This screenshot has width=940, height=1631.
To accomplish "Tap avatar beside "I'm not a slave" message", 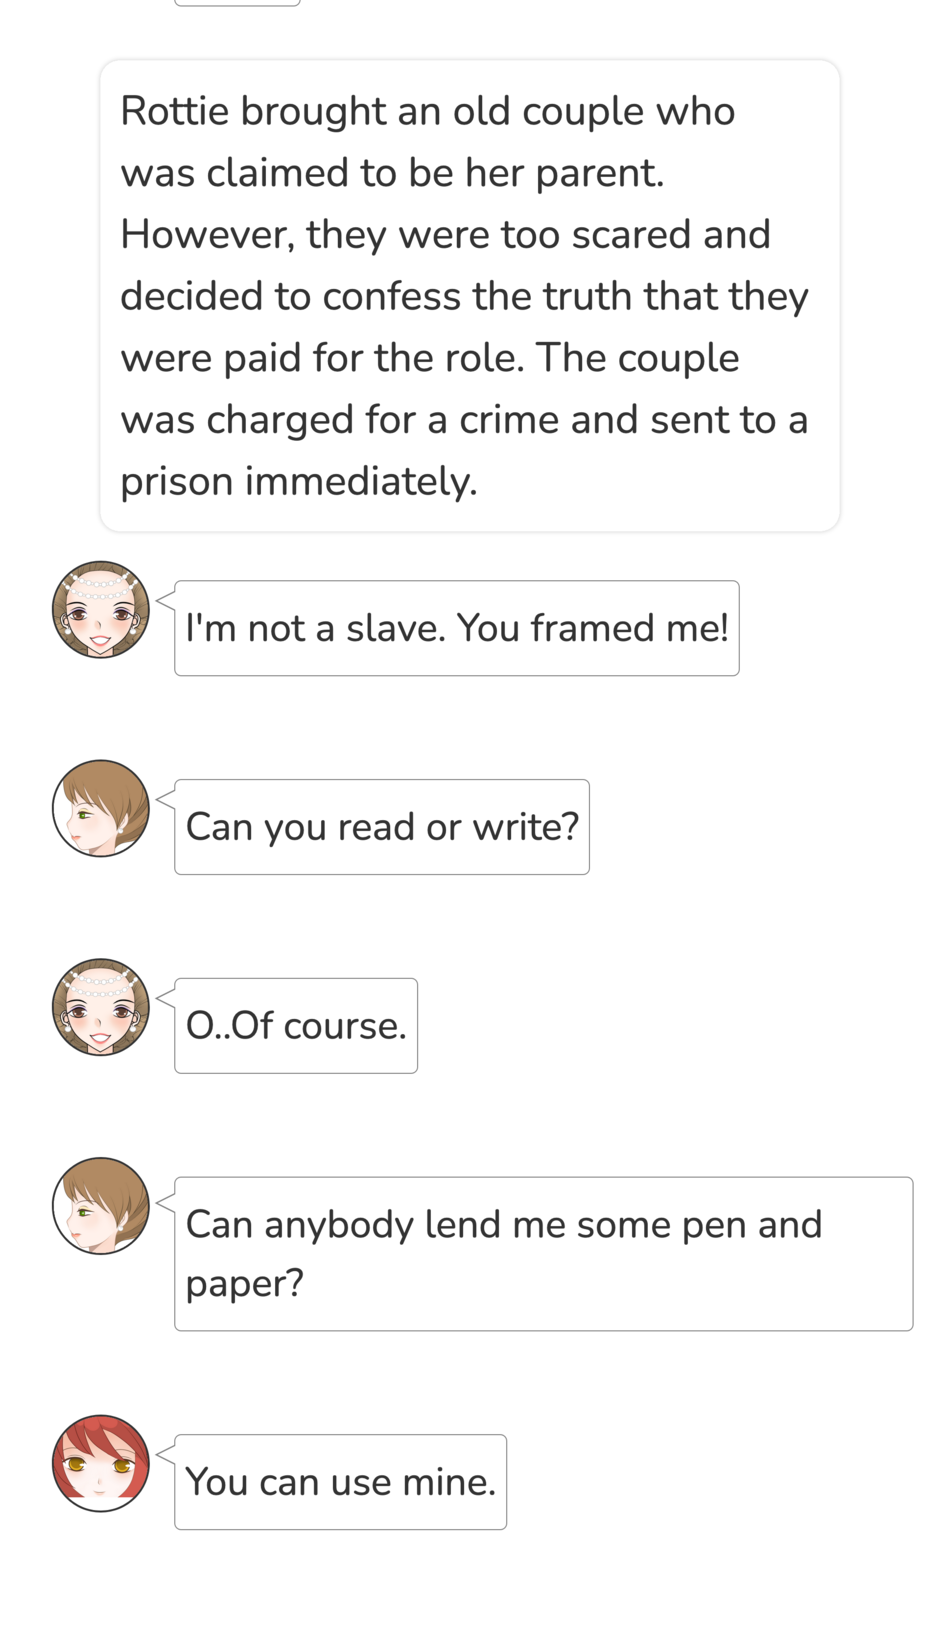I will point(100,609).
